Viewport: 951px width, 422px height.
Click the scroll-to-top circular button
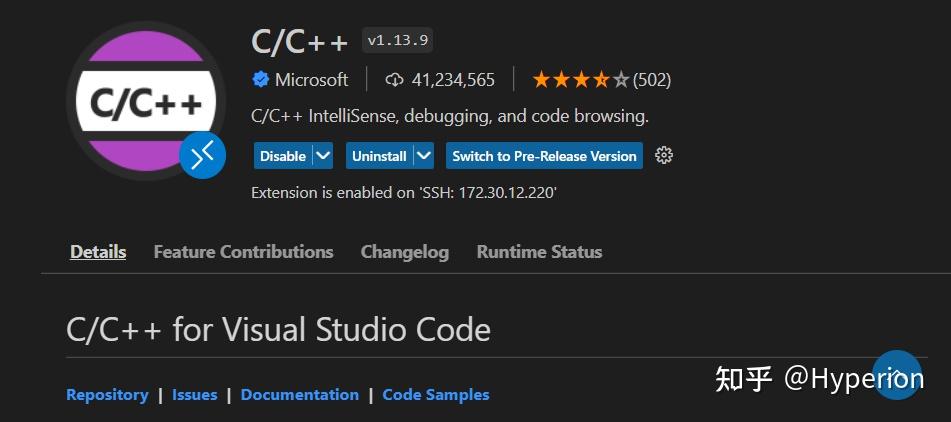897,375
